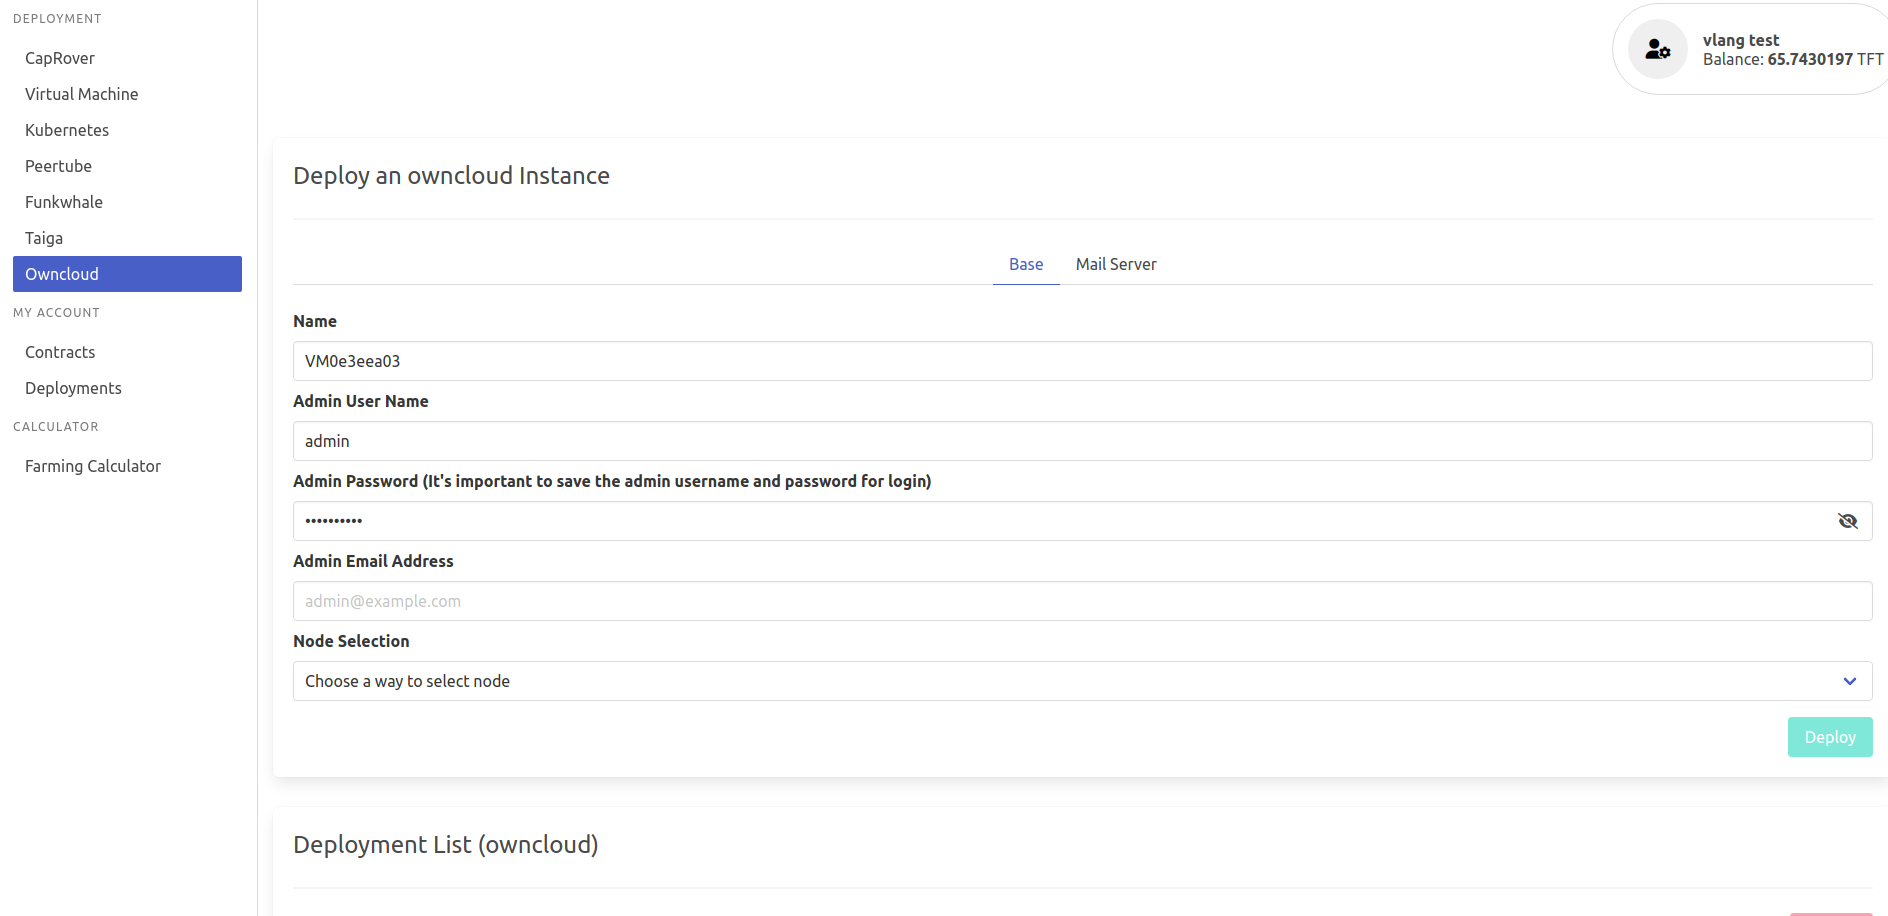View your Contracts
This screenshot has height=916, width=1888.
point(59,351)
